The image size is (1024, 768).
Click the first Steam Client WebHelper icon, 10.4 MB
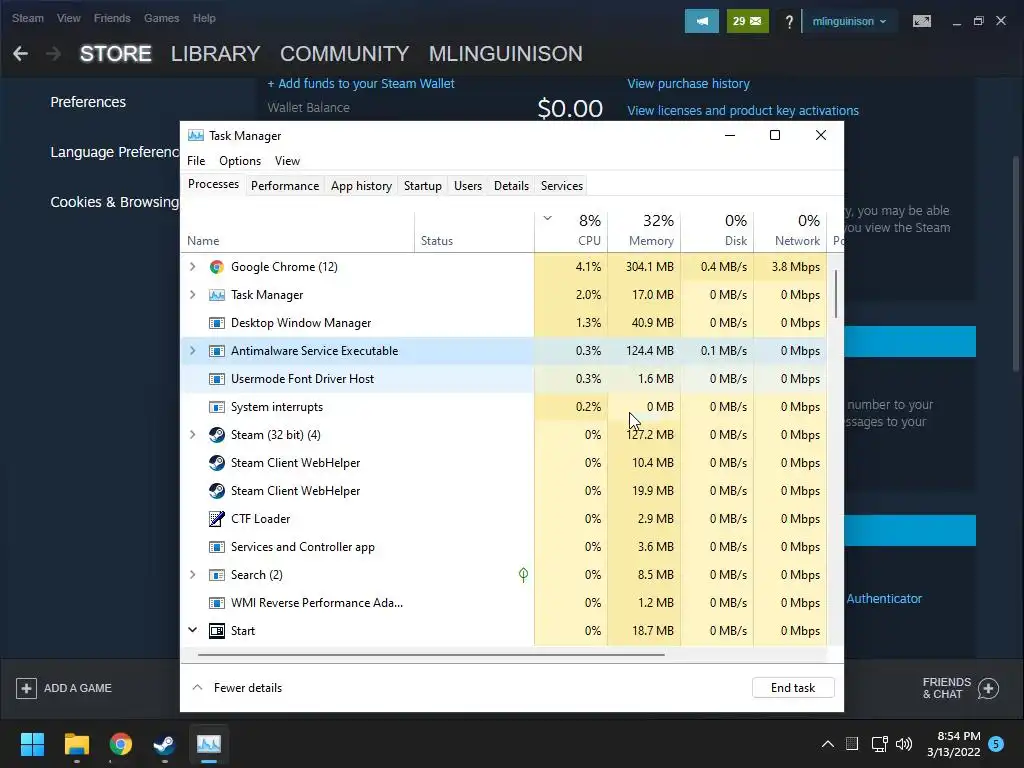(216, 462)
